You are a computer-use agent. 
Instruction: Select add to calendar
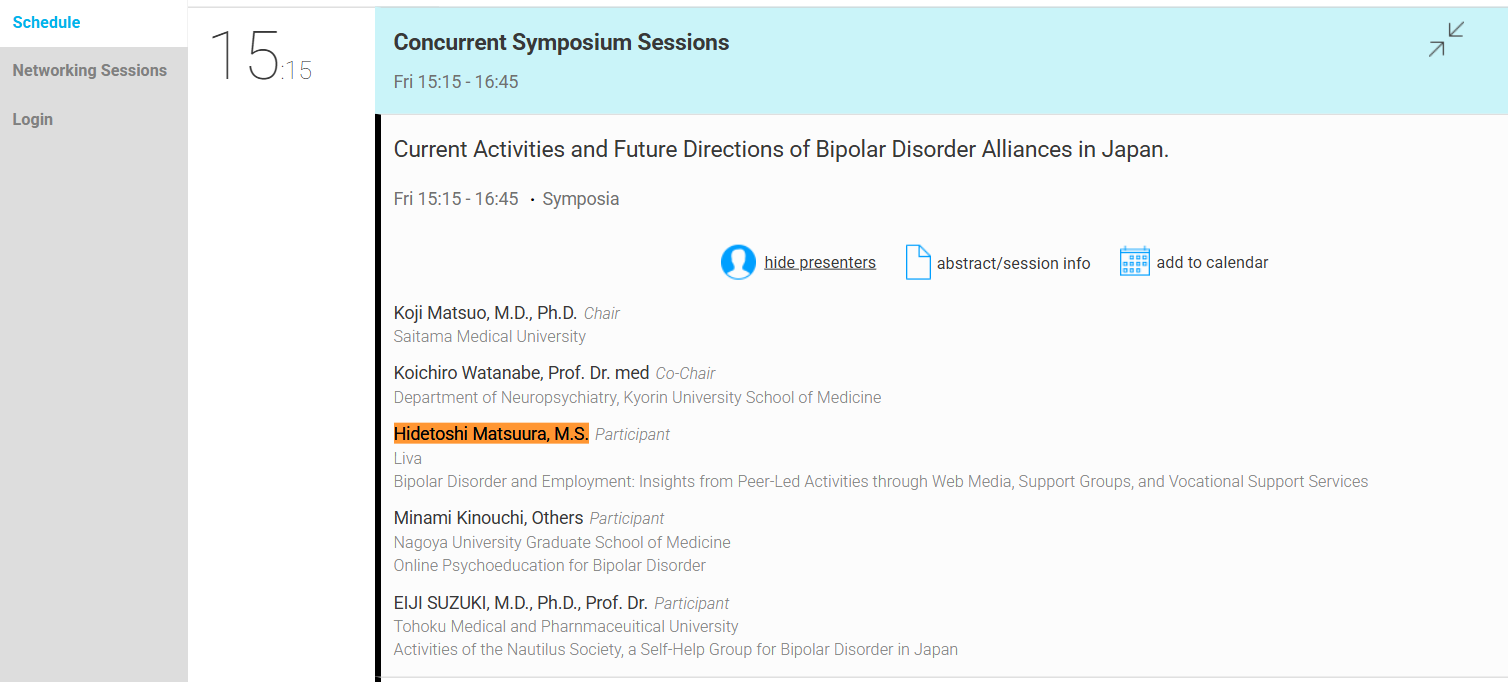click(1212, 263)
